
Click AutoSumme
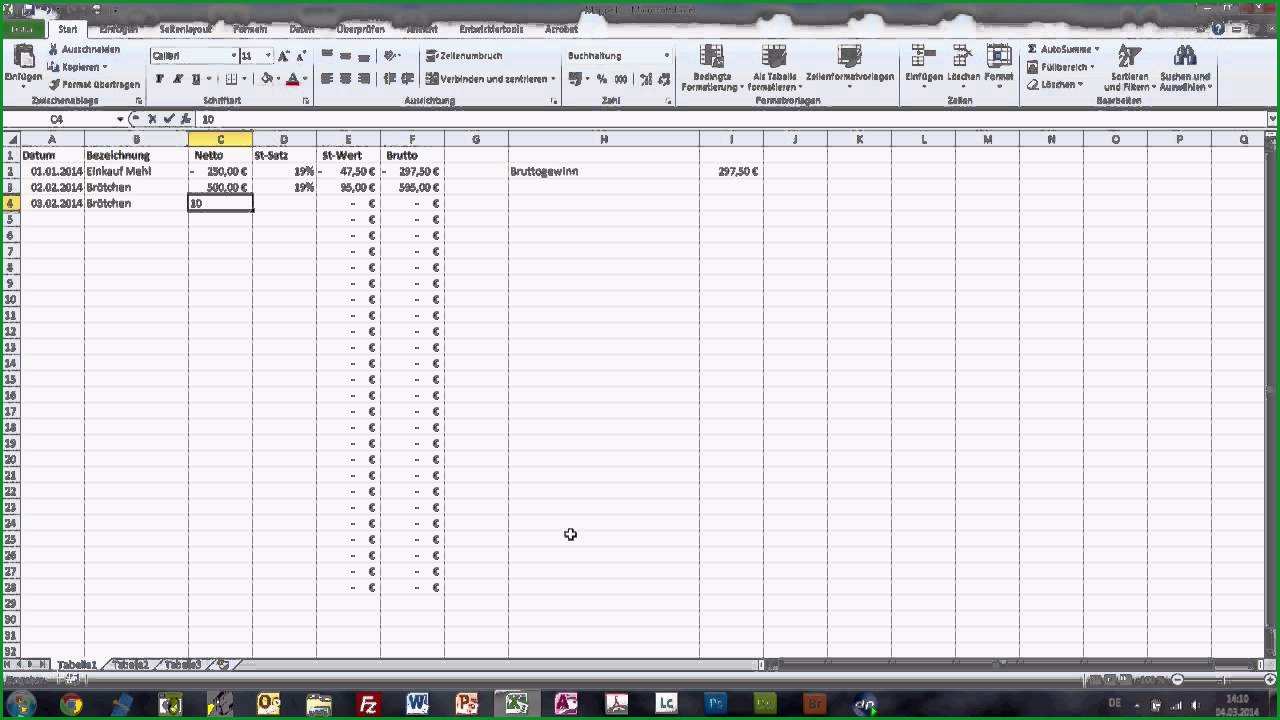1061,49
